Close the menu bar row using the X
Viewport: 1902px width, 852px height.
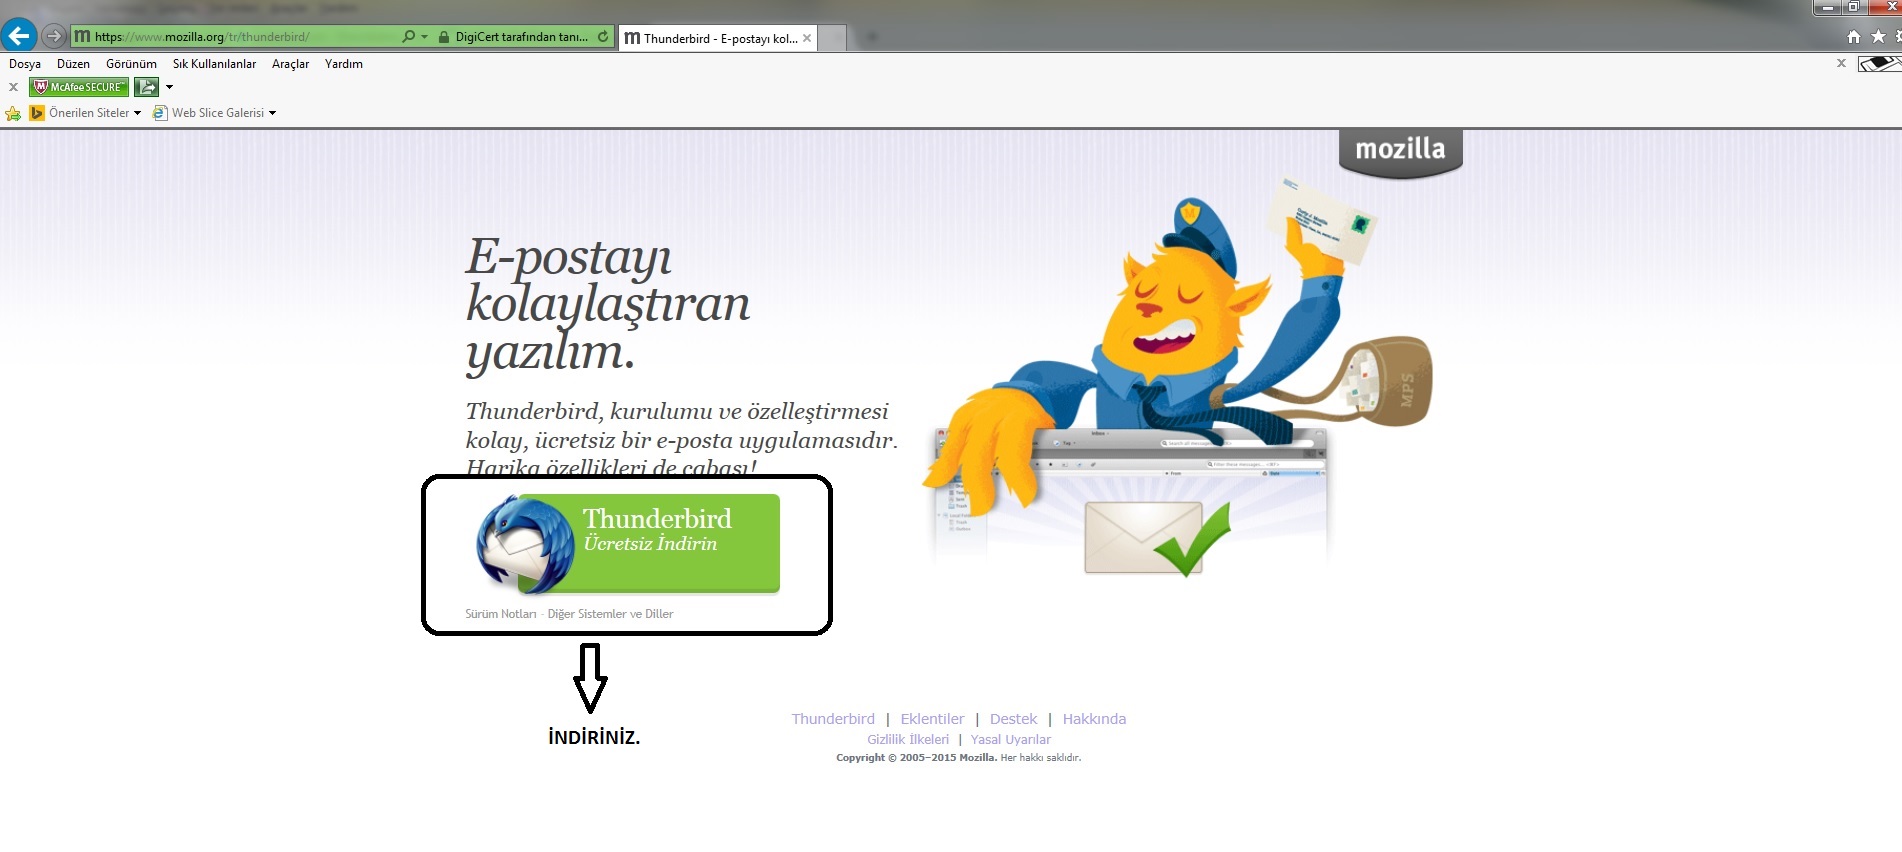pyautogui.click(x=1841, y=63)
